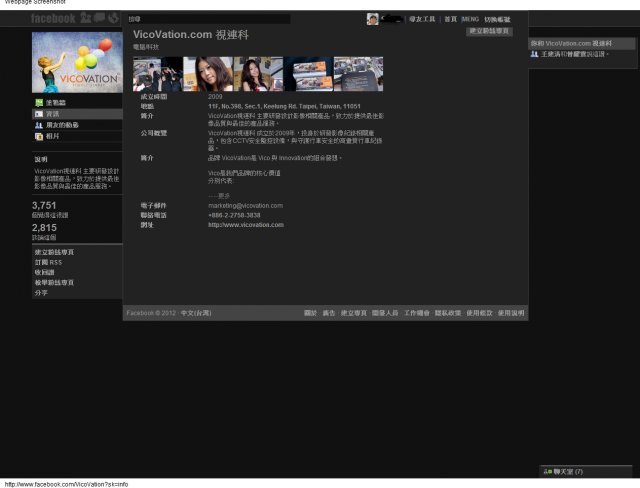
Task: Open the second photo of woman's close-up
Action: 208,74
